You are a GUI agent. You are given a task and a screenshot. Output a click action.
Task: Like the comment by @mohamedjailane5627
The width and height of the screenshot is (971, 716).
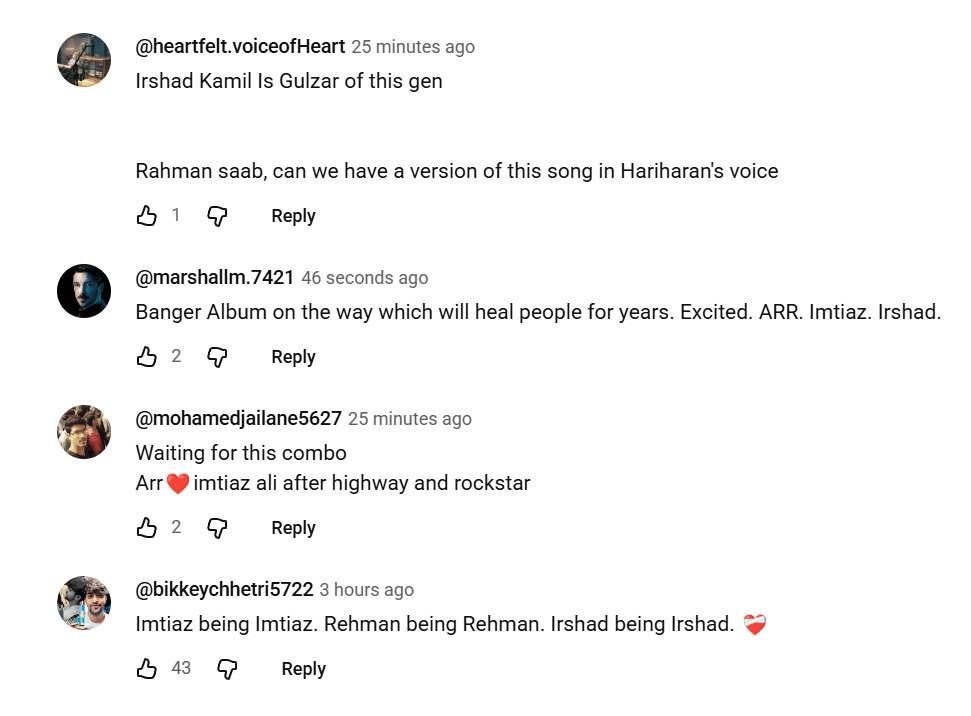coord(147,528)
